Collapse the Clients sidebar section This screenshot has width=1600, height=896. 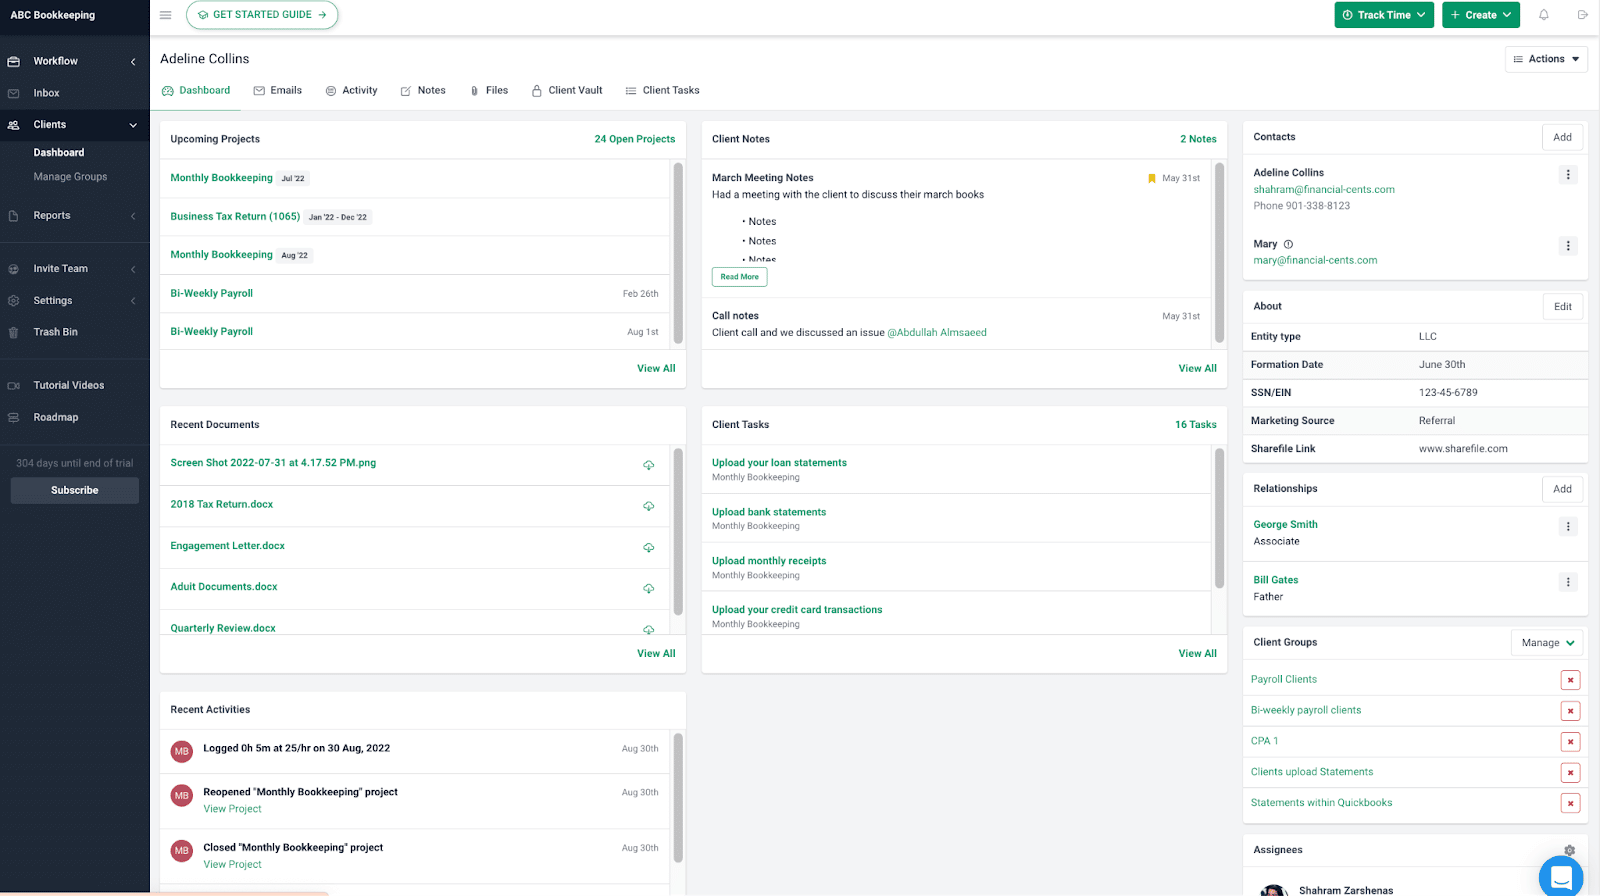click(x=75, y=125)
